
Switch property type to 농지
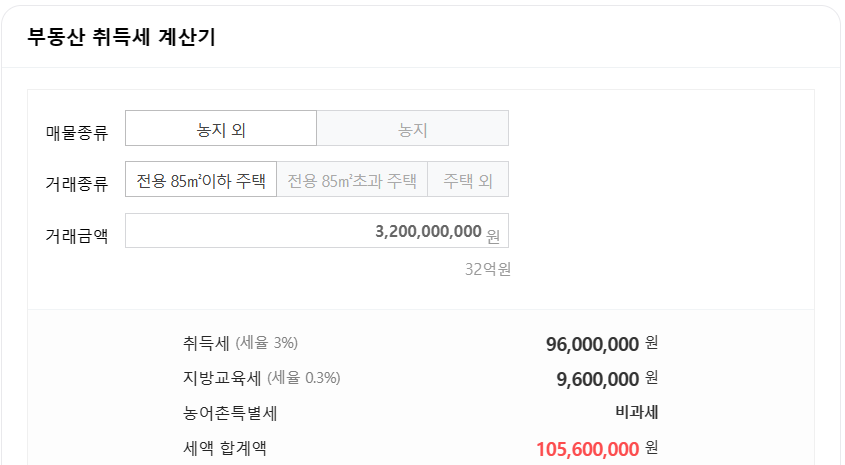412,128
